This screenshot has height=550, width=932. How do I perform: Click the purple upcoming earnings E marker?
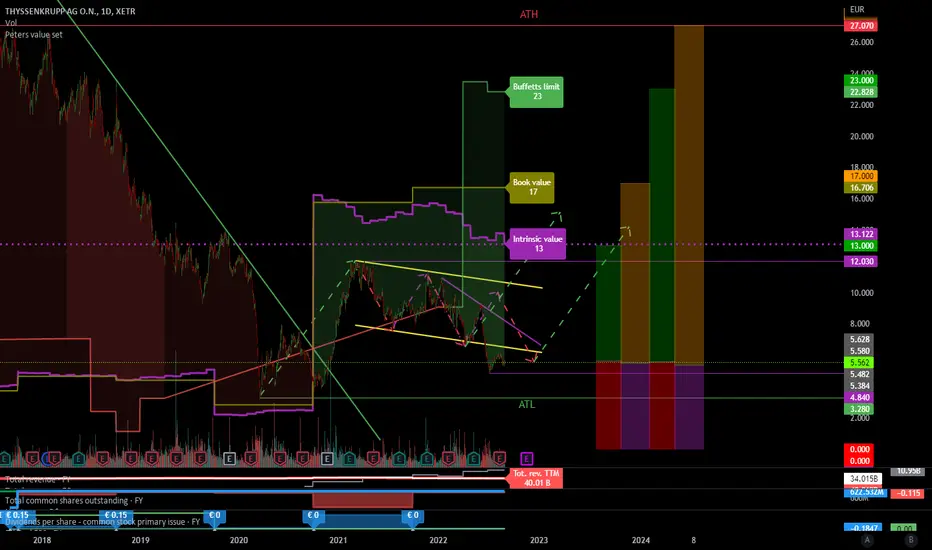coord(527,458)
